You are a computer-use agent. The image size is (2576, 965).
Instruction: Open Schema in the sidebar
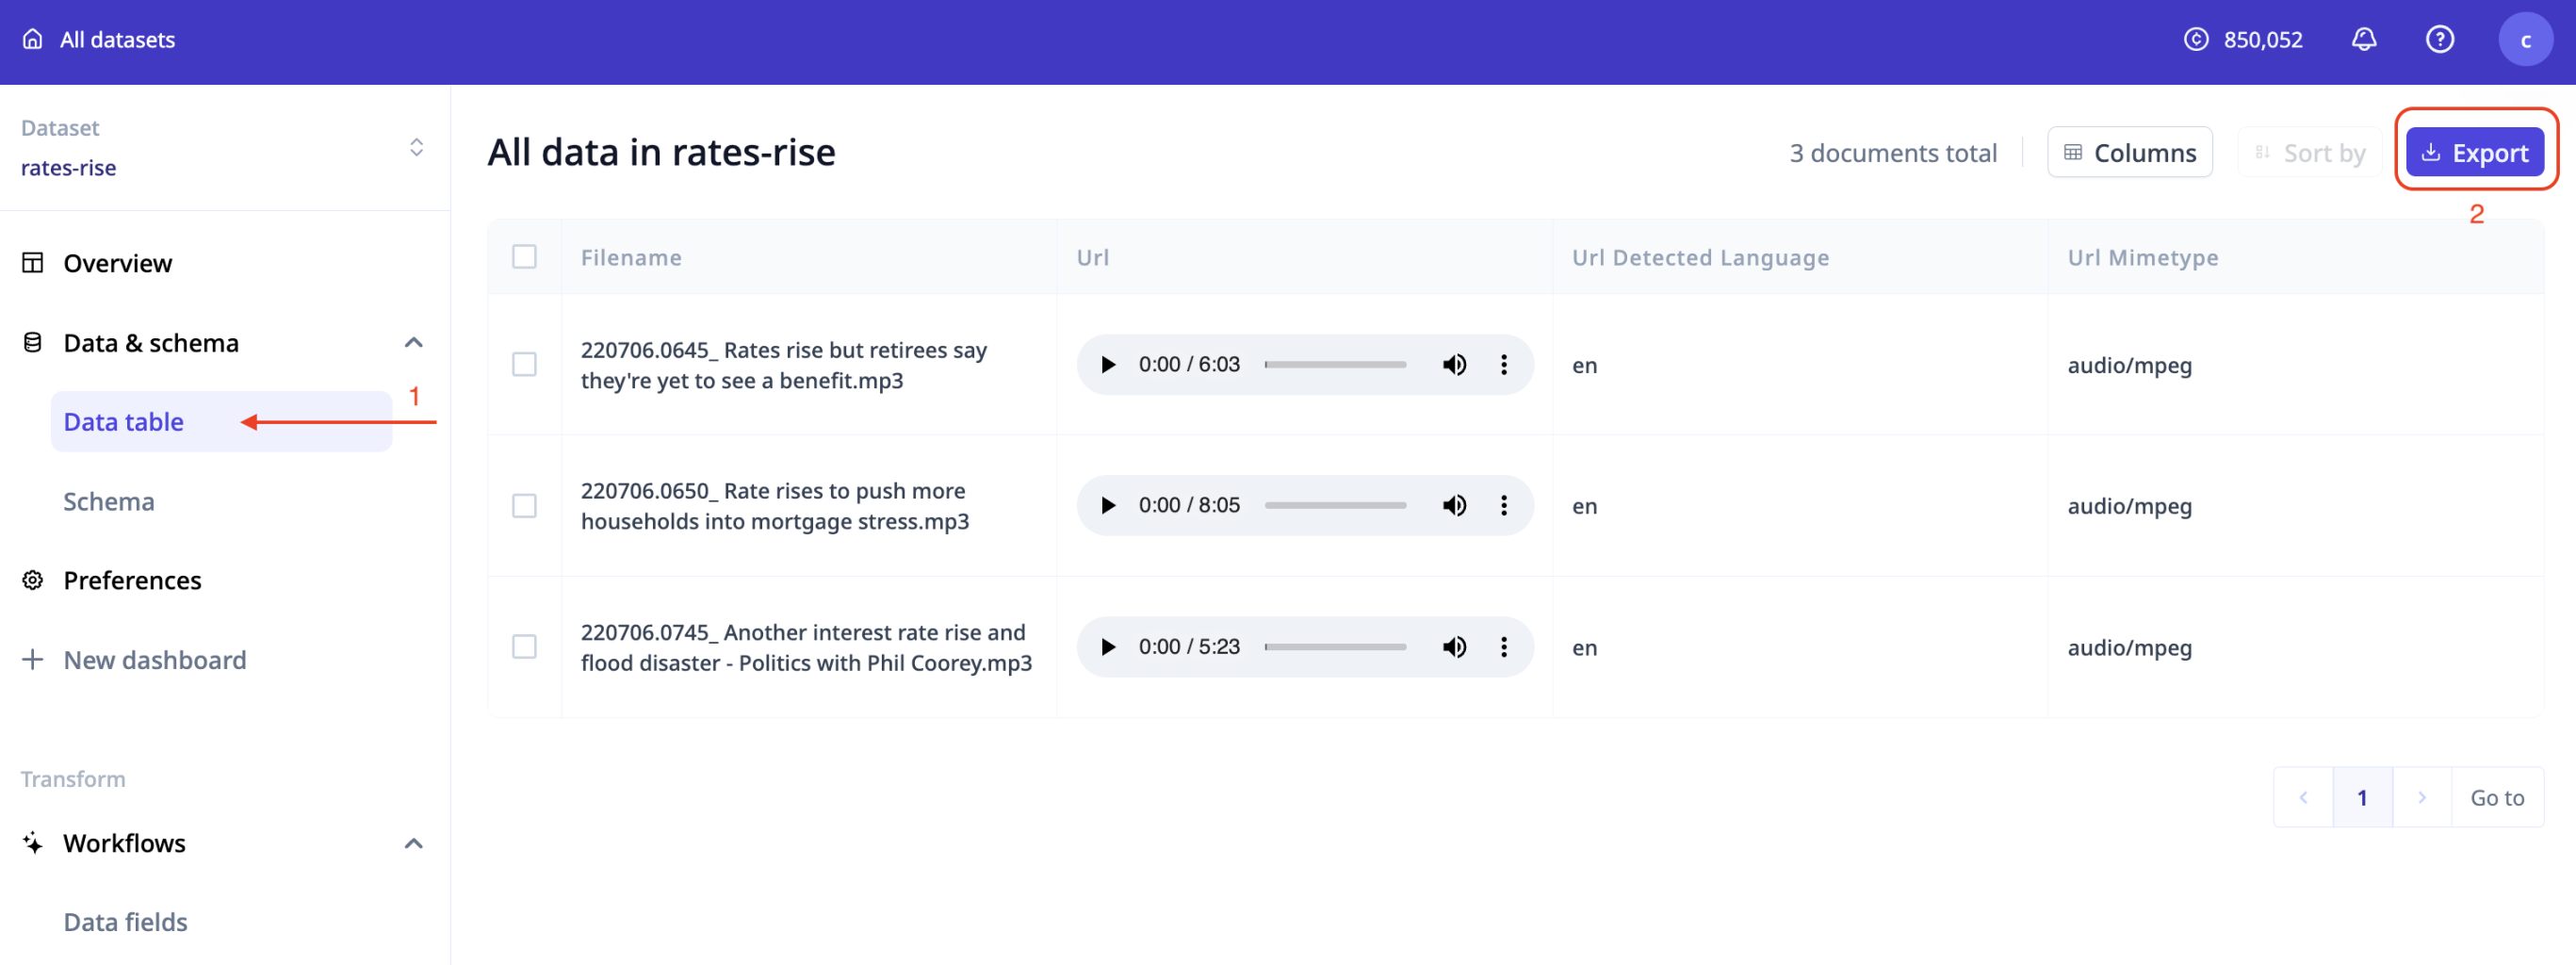[109, 501]
